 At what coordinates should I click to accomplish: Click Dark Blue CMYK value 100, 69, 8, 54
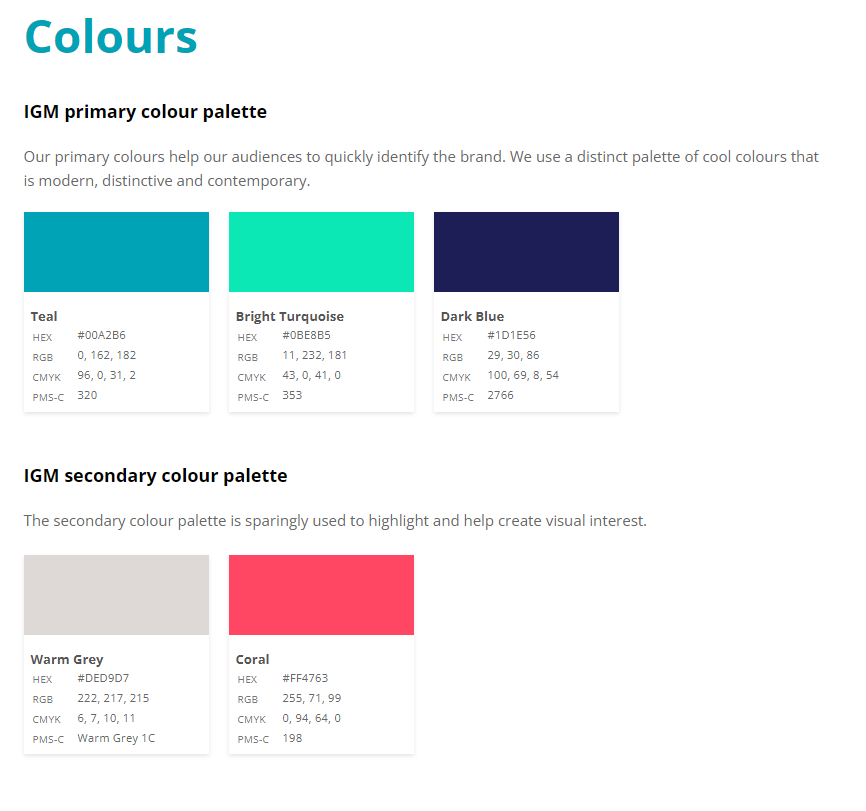[x=523, y=375]
